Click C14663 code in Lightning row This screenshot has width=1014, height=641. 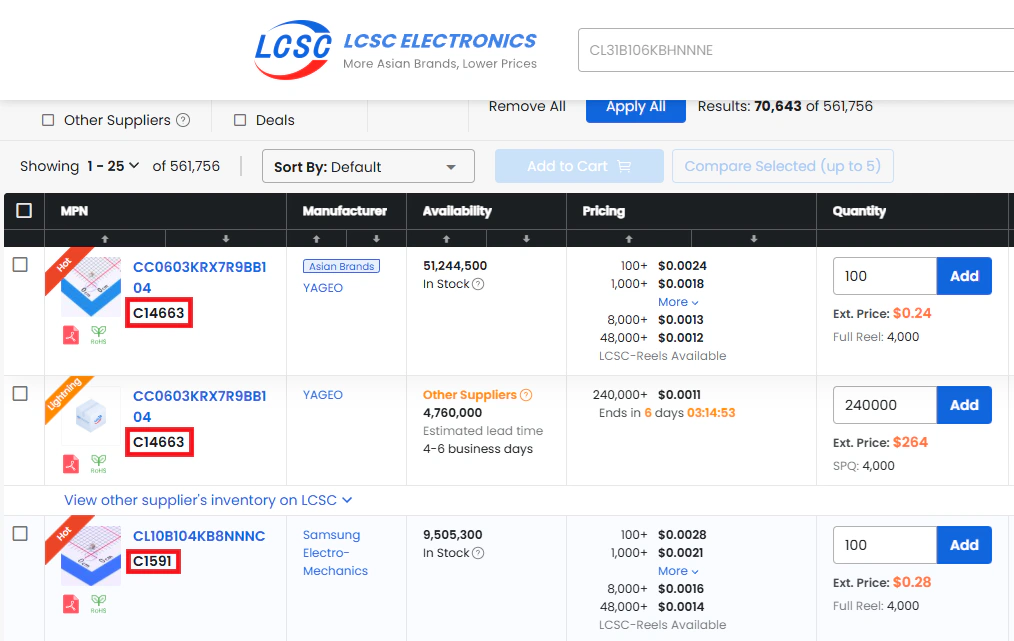coord(158,442)
